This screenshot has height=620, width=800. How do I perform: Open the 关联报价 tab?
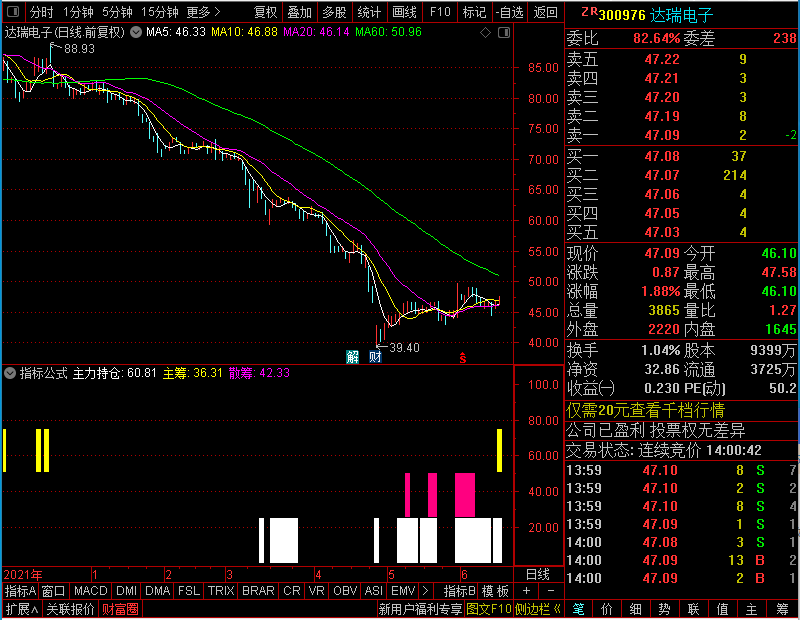(x=70, y=609)
